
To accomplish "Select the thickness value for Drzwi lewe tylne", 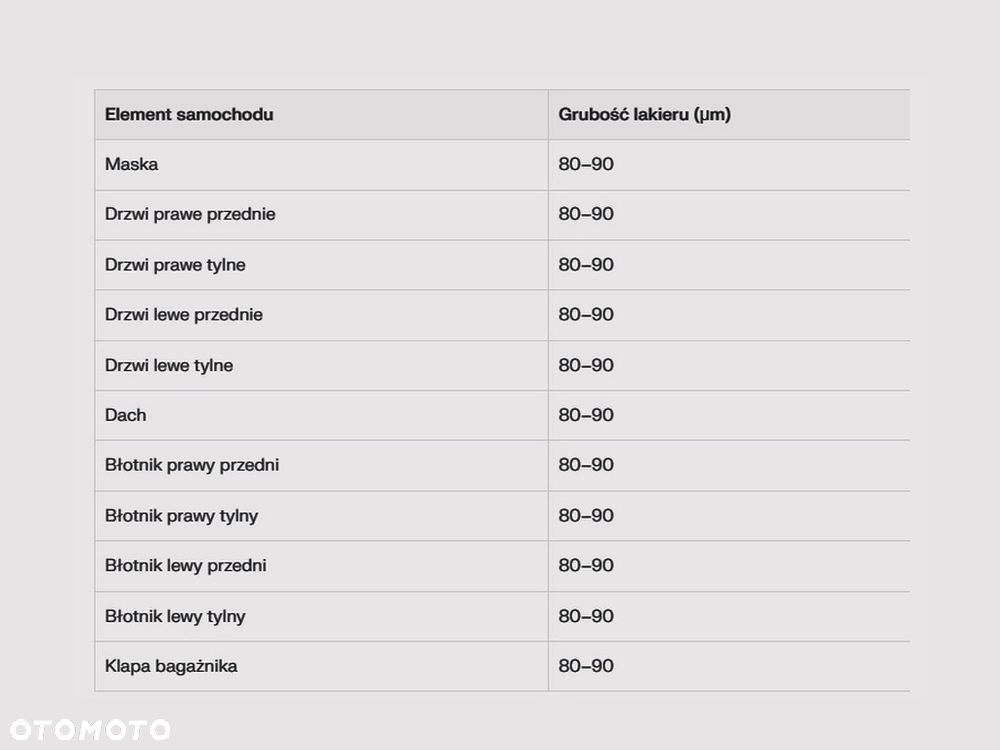I will [x=586, y=365].
